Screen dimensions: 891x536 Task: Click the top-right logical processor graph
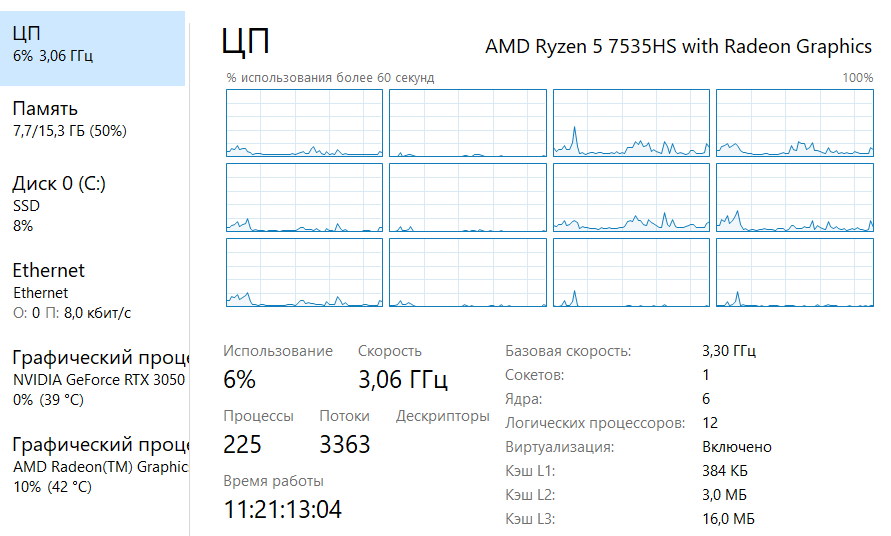point(794,123)
